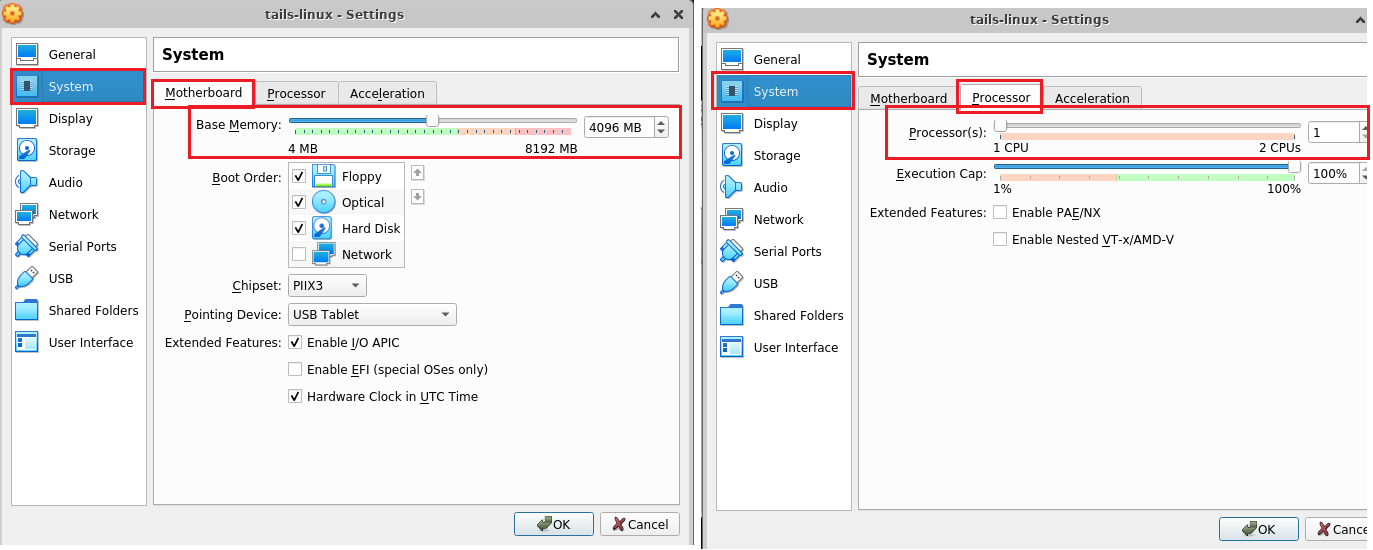Open User Interface icon in left window

point(28,342)
